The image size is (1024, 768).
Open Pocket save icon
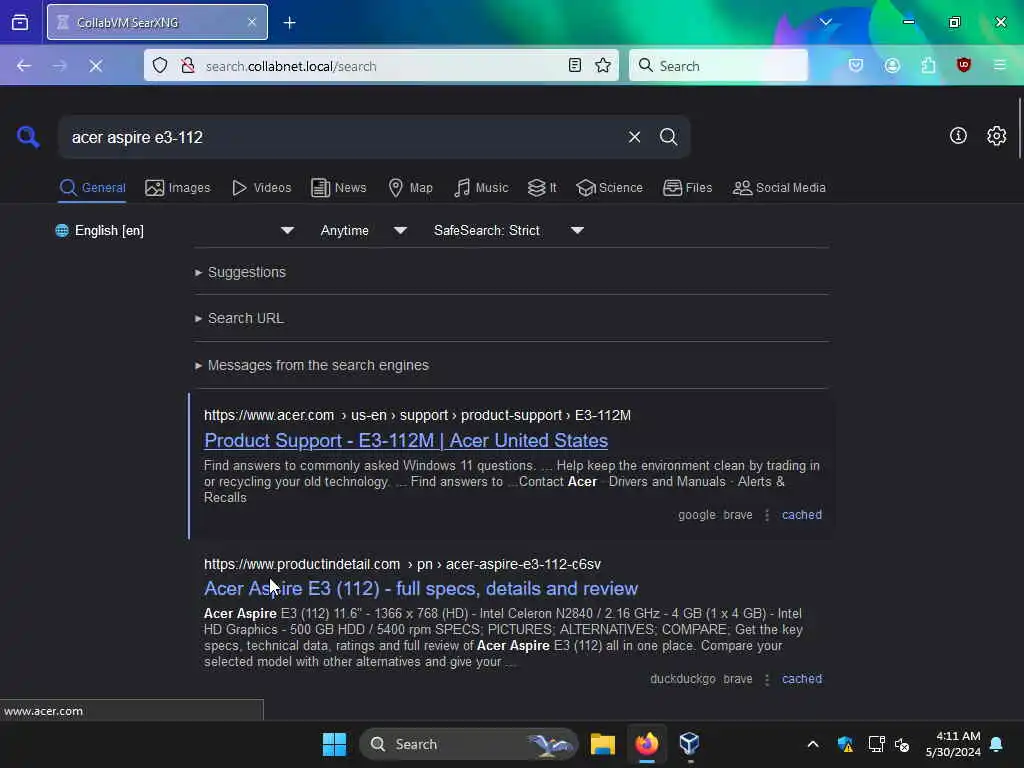pos(856,65)
